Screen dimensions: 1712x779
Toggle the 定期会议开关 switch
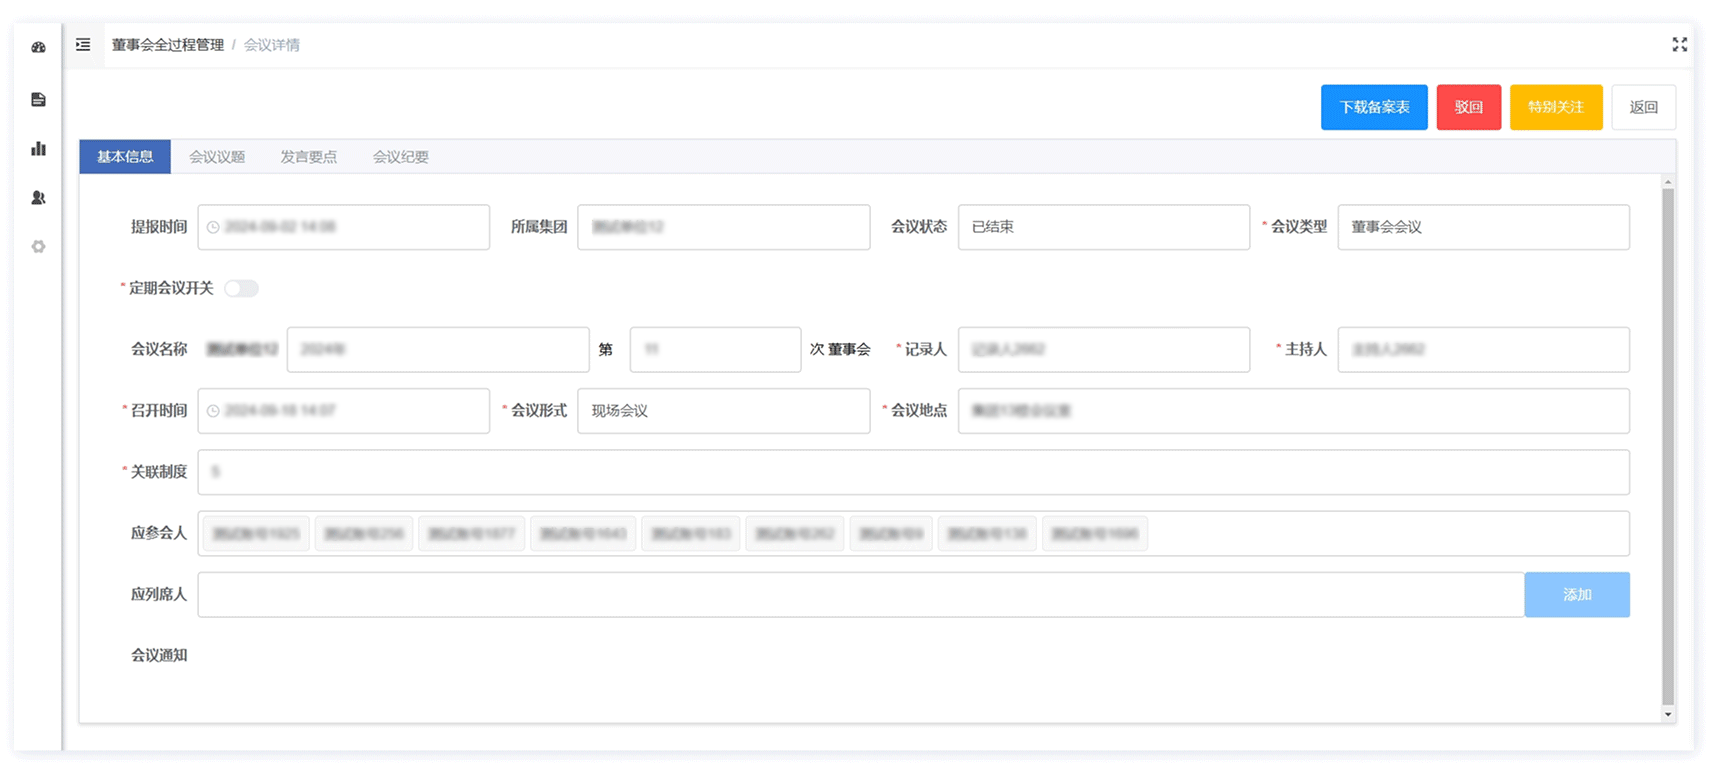241,288
